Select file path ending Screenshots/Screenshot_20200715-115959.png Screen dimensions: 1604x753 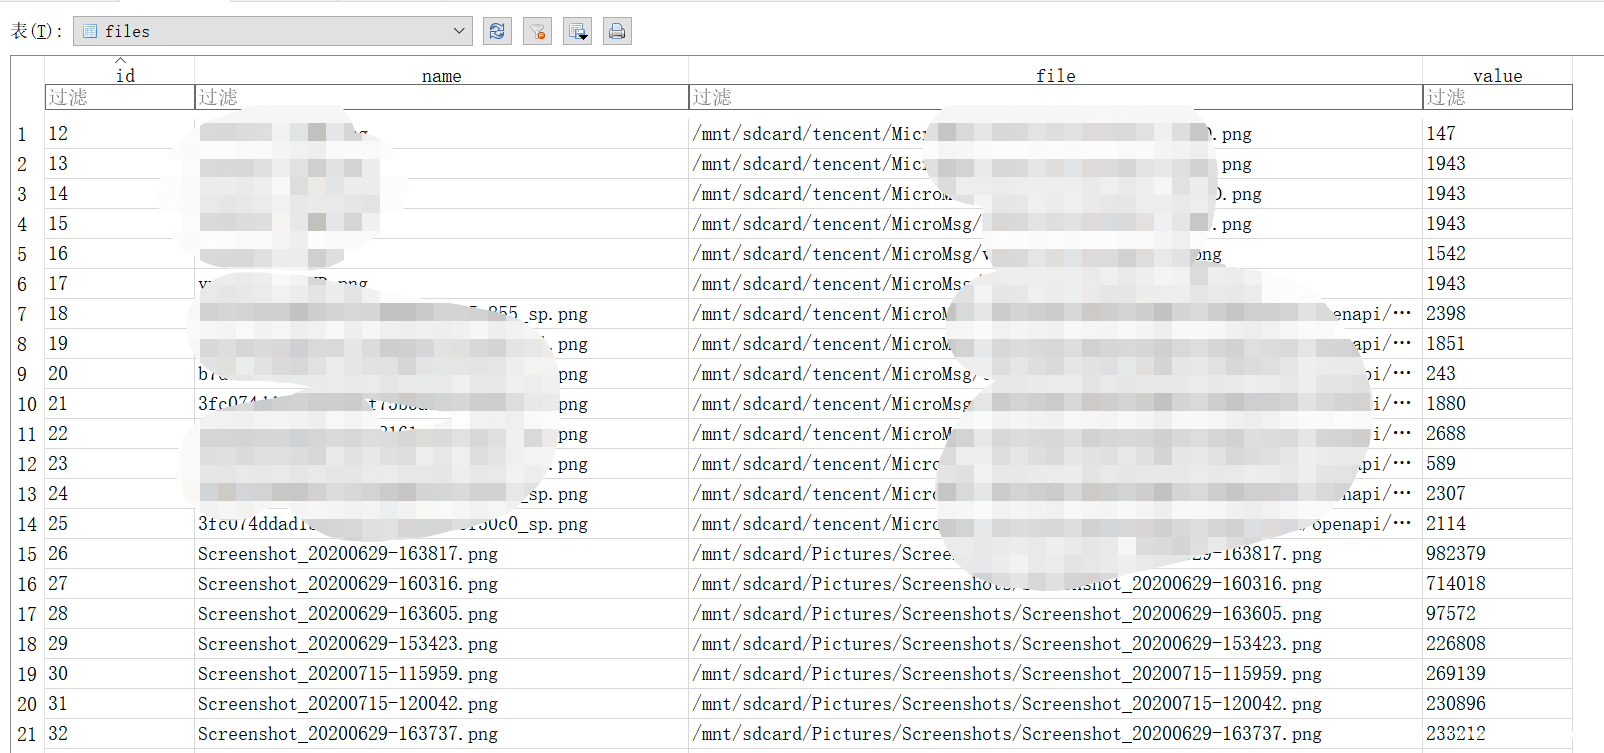[1056, 674]
